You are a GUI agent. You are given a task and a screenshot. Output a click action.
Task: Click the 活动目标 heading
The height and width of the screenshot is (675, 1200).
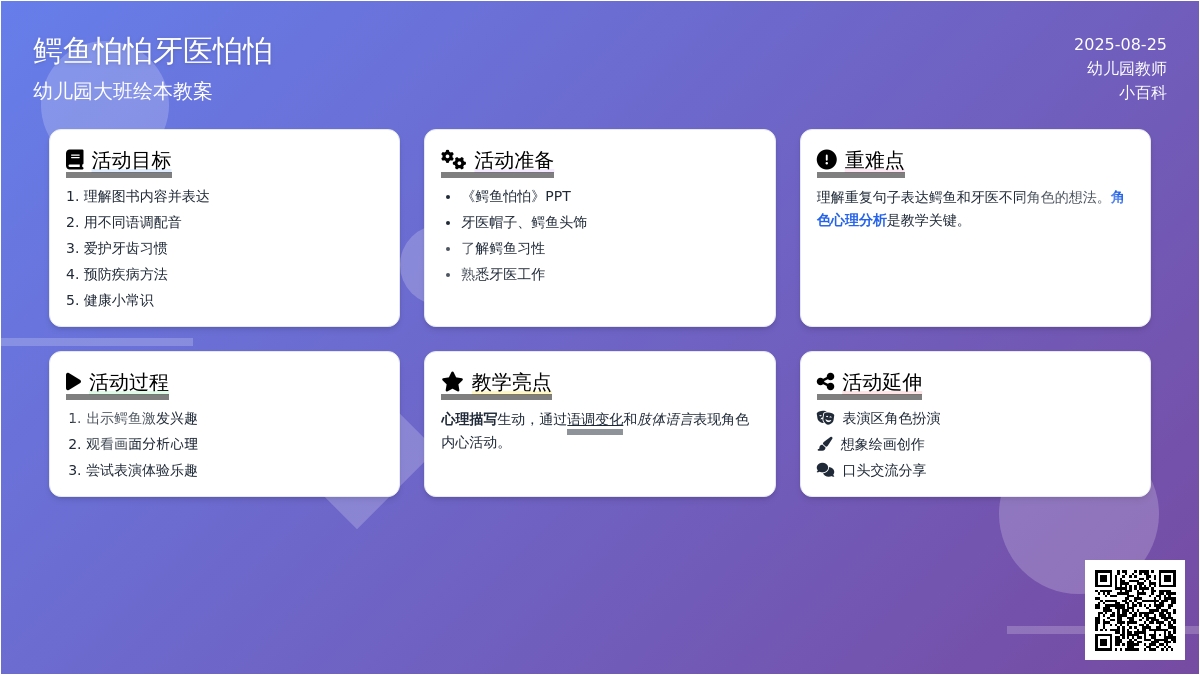(x=131, y=160)
